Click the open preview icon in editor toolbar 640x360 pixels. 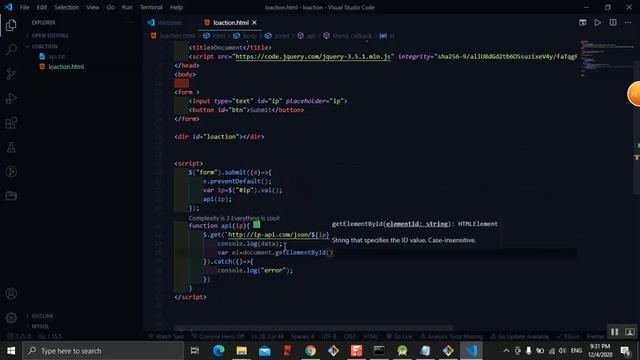point(582,22)
